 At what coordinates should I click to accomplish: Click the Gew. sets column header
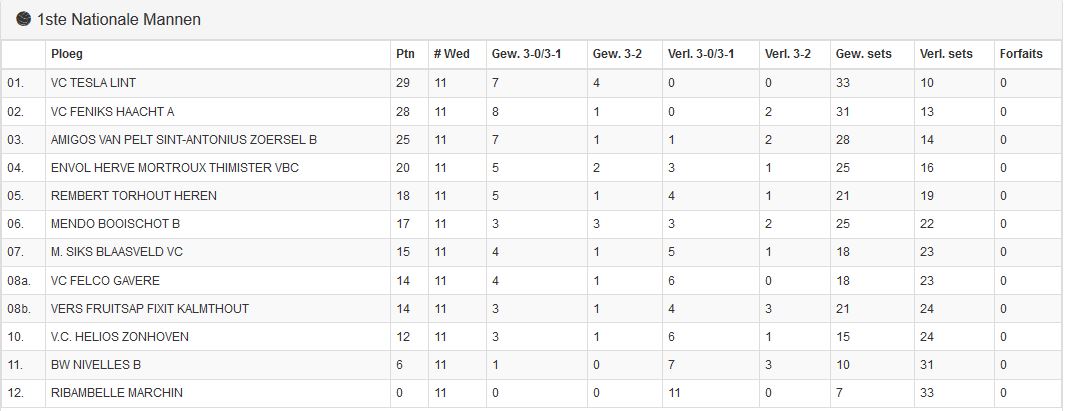[864, 54]
